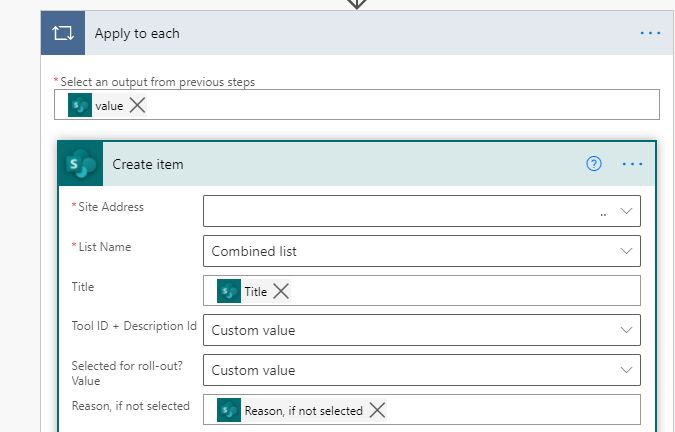Click the Apply to each header title
Image resolution: width=675 pixels, height=432 pixels.
(137, 33)
